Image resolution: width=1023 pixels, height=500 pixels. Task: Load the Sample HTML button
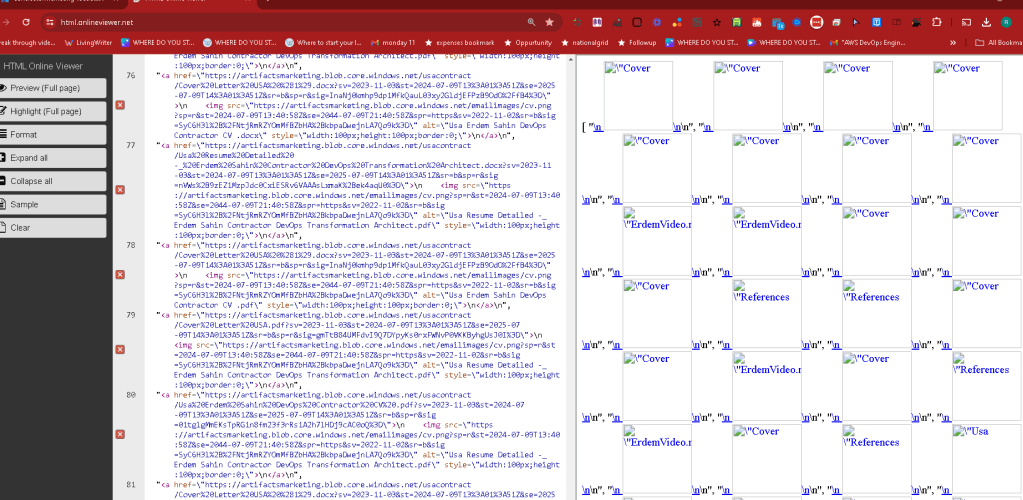[52, 204]
